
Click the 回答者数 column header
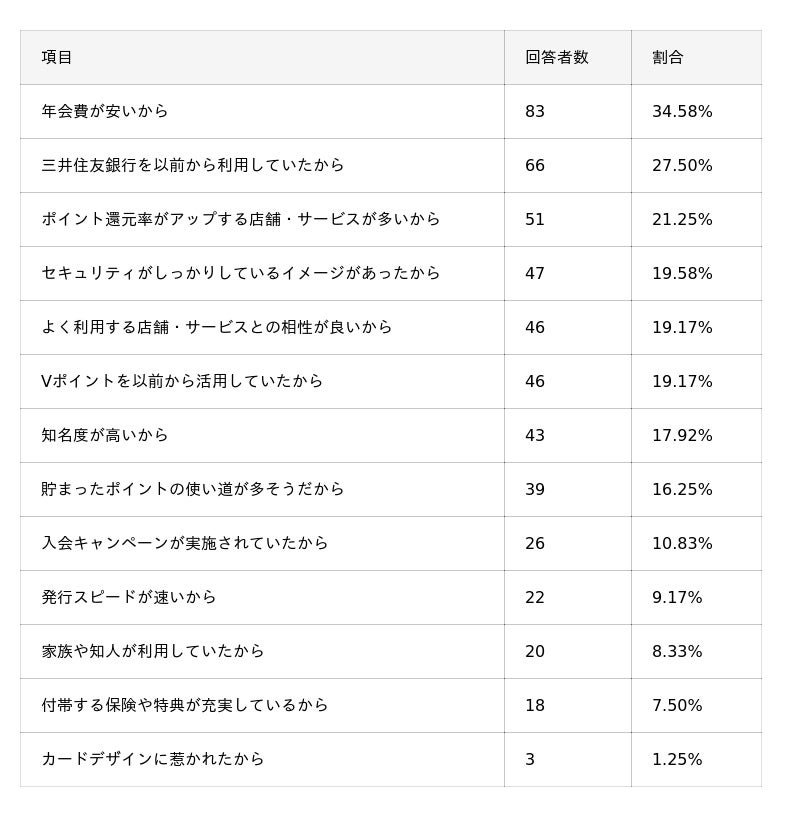pyautogui.click(x=556, y=58)
